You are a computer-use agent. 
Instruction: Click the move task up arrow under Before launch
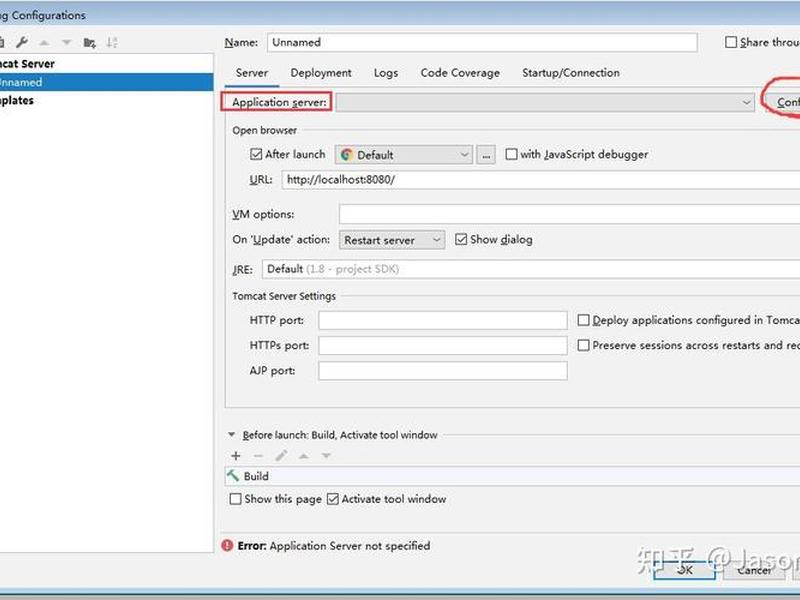pyautogui.click(x=304, y=456)
